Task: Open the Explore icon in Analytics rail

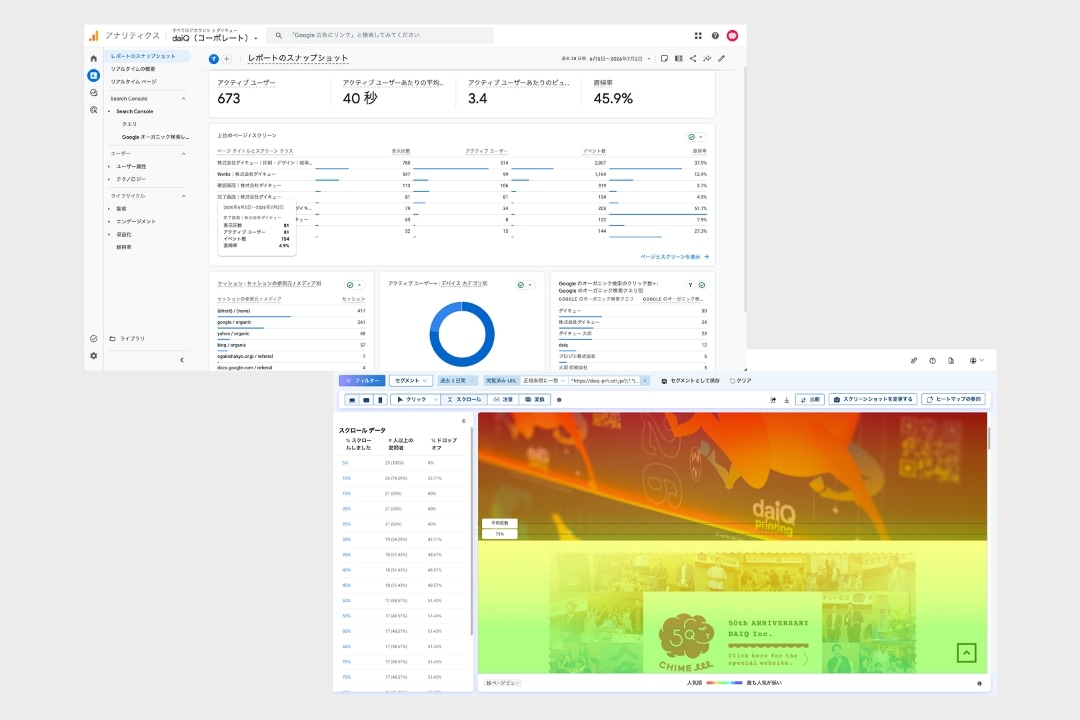Action: [94, 92]
